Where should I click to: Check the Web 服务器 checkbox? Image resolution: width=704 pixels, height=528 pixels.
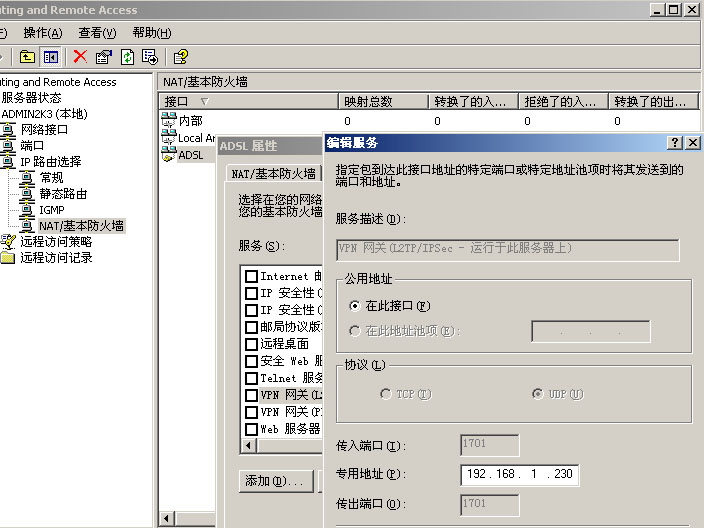click(x=251, y=429)
